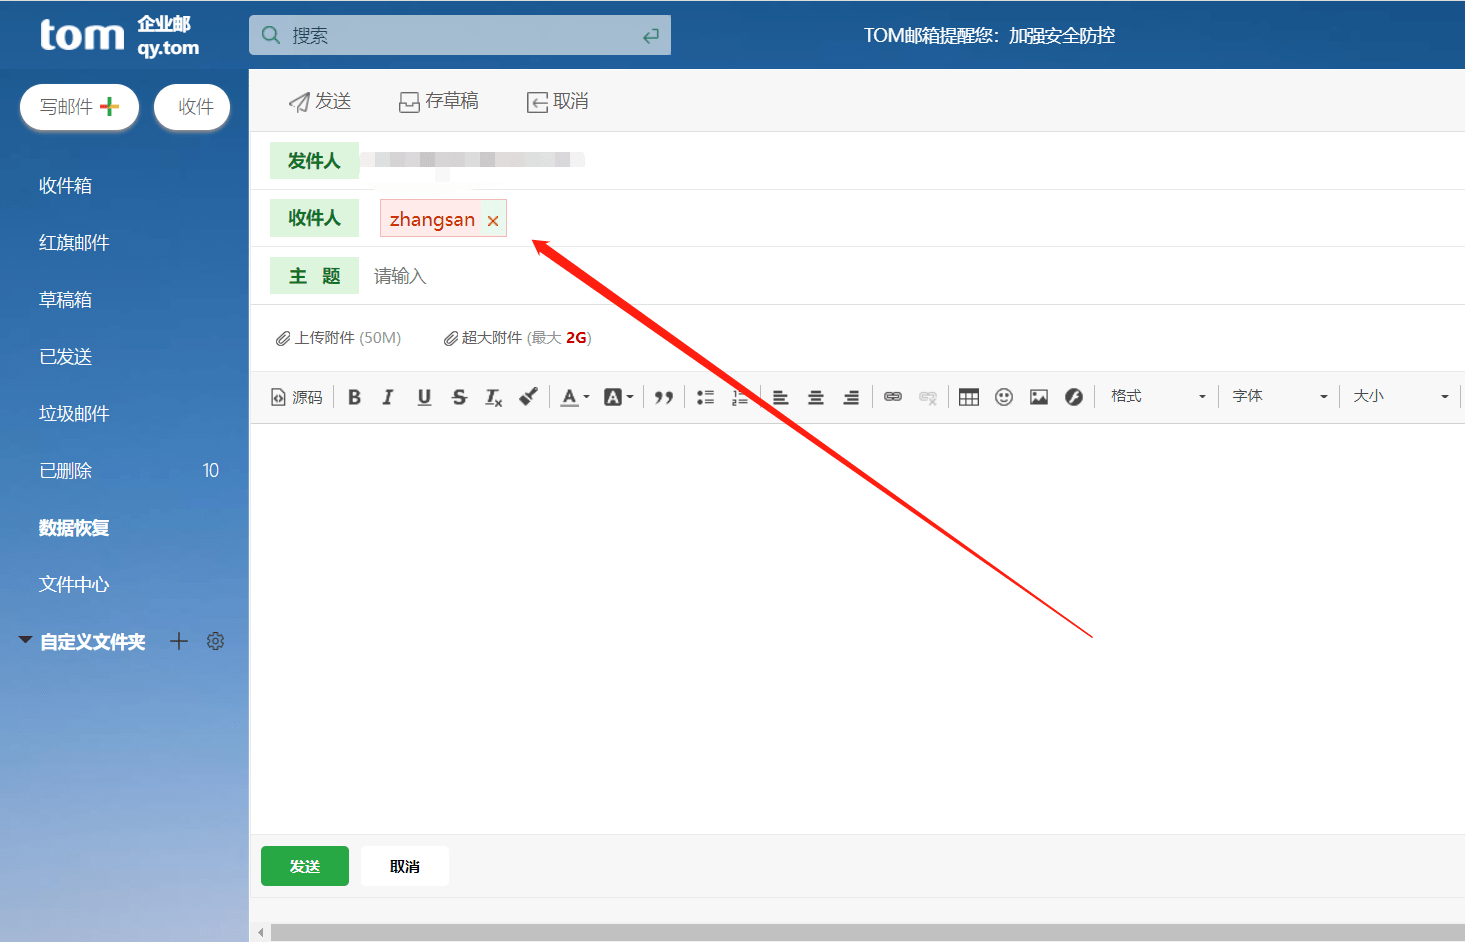Toggle underline formatting

[x=424, y=396]
